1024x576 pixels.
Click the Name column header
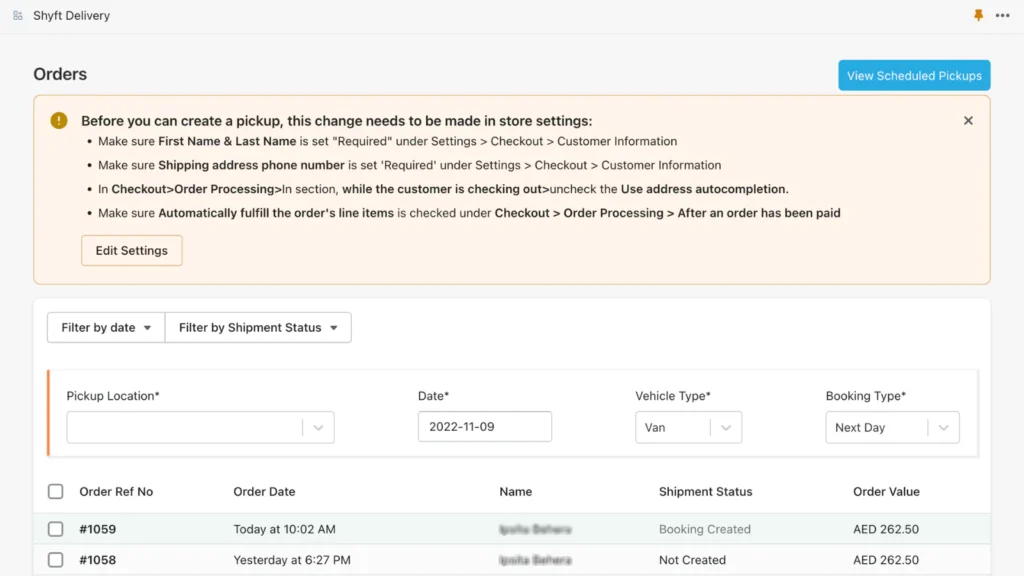coord(515,492)
